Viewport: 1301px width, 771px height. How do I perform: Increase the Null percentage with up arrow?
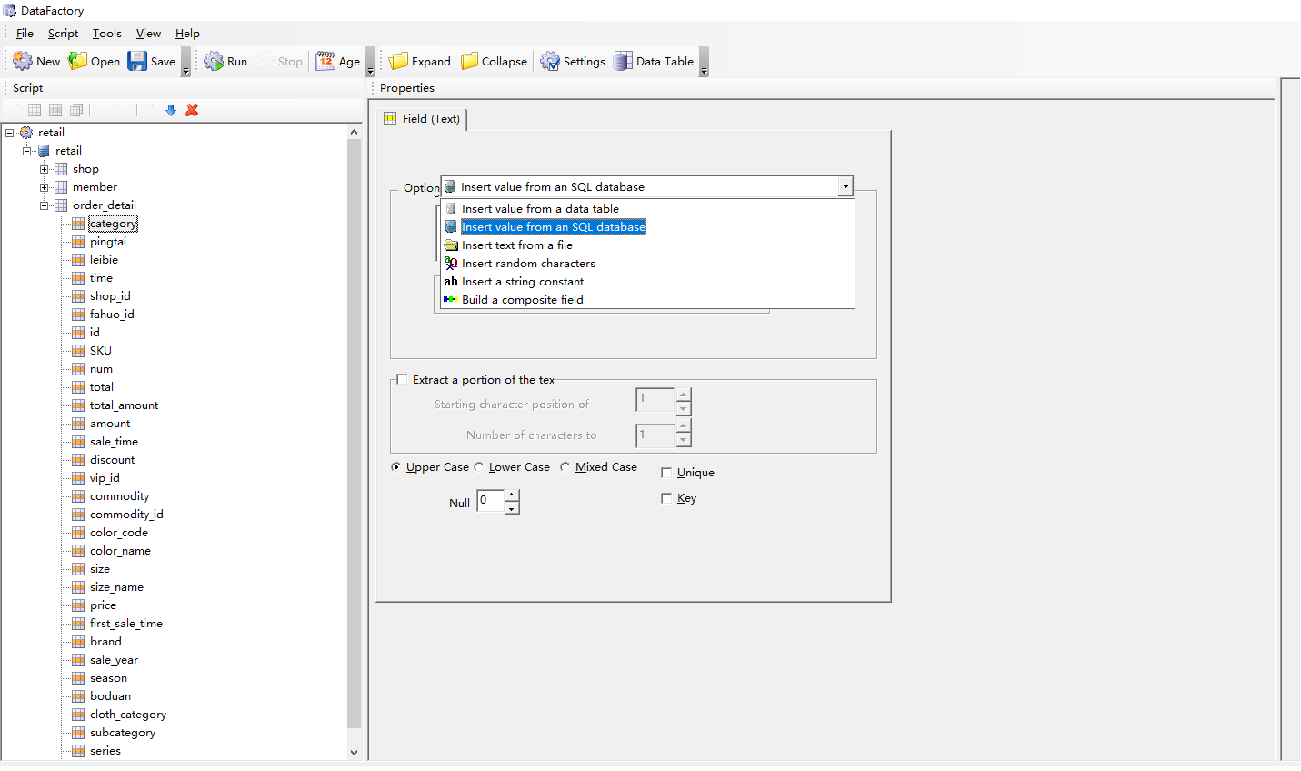(x=512, y=495)
